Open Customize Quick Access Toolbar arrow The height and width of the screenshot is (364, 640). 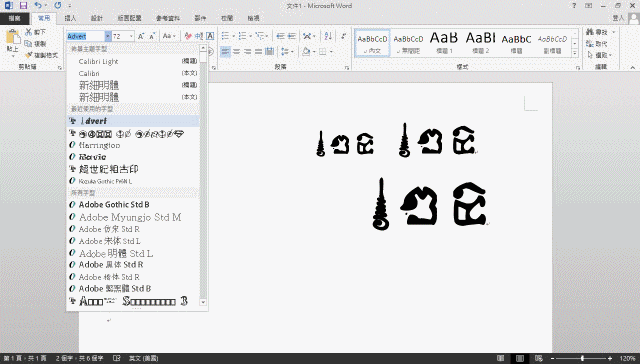(70, 6)
